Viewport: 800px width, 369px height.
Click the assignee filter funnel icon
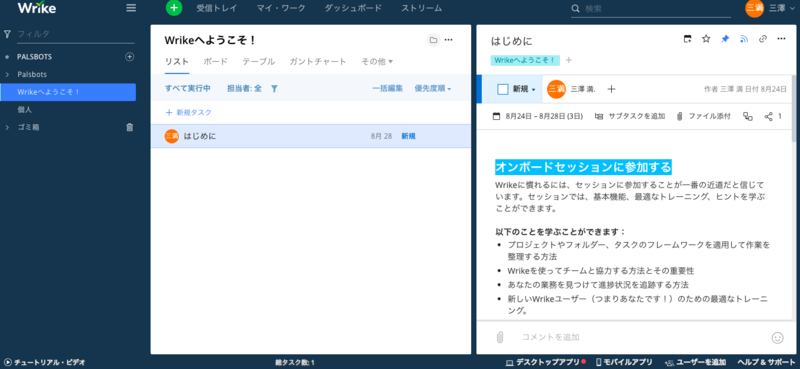274,89
